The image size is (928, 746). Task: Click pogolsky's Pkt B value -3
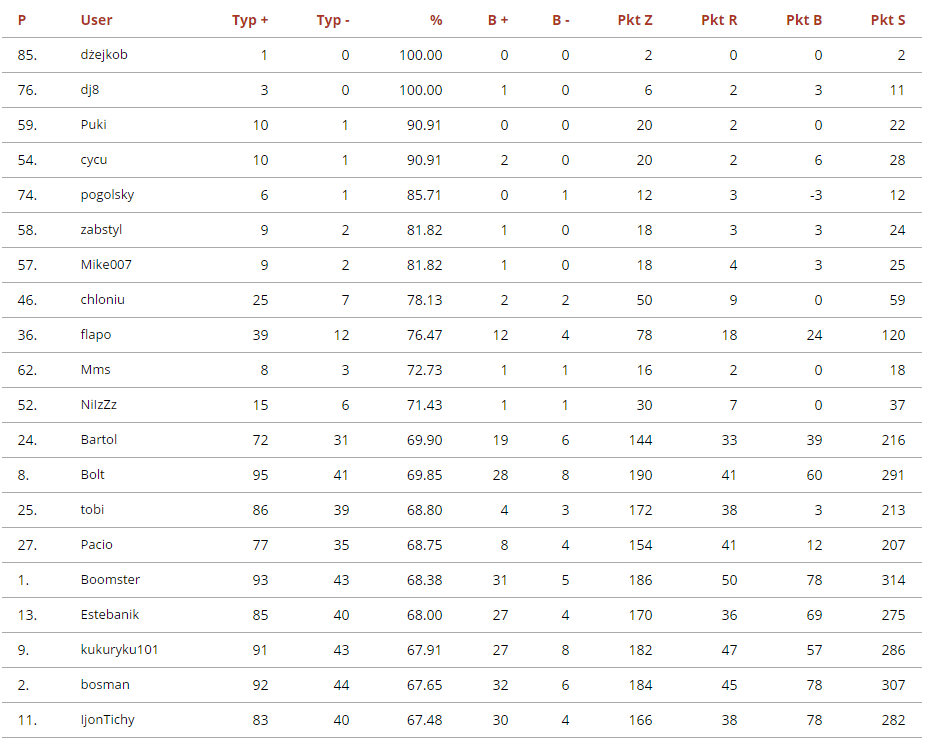click(815, 195)
